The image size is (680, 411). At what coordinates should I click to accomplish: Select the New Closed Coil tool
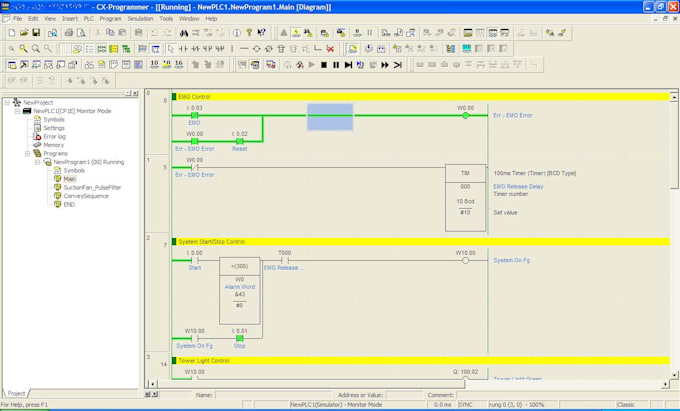coord(268,49)
